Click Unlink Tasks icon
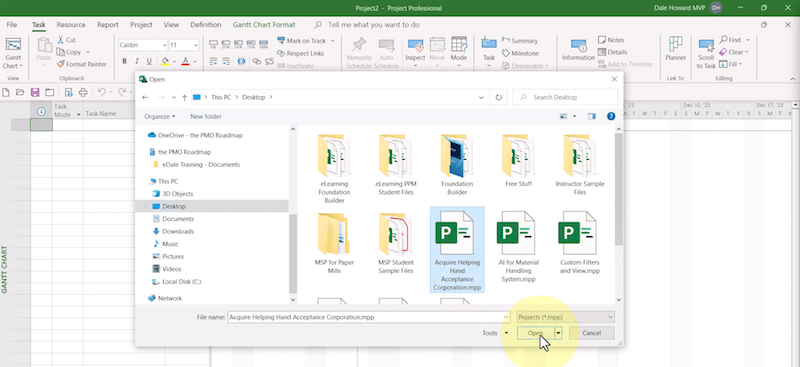This screenshot has width=800, height=367. (x=269, y=61)
